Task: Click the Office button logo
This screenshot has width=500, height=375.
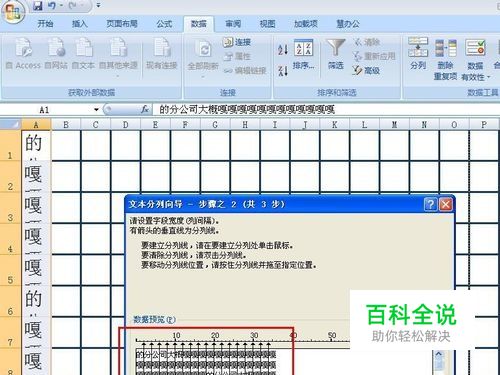Action: click(13, 11)
